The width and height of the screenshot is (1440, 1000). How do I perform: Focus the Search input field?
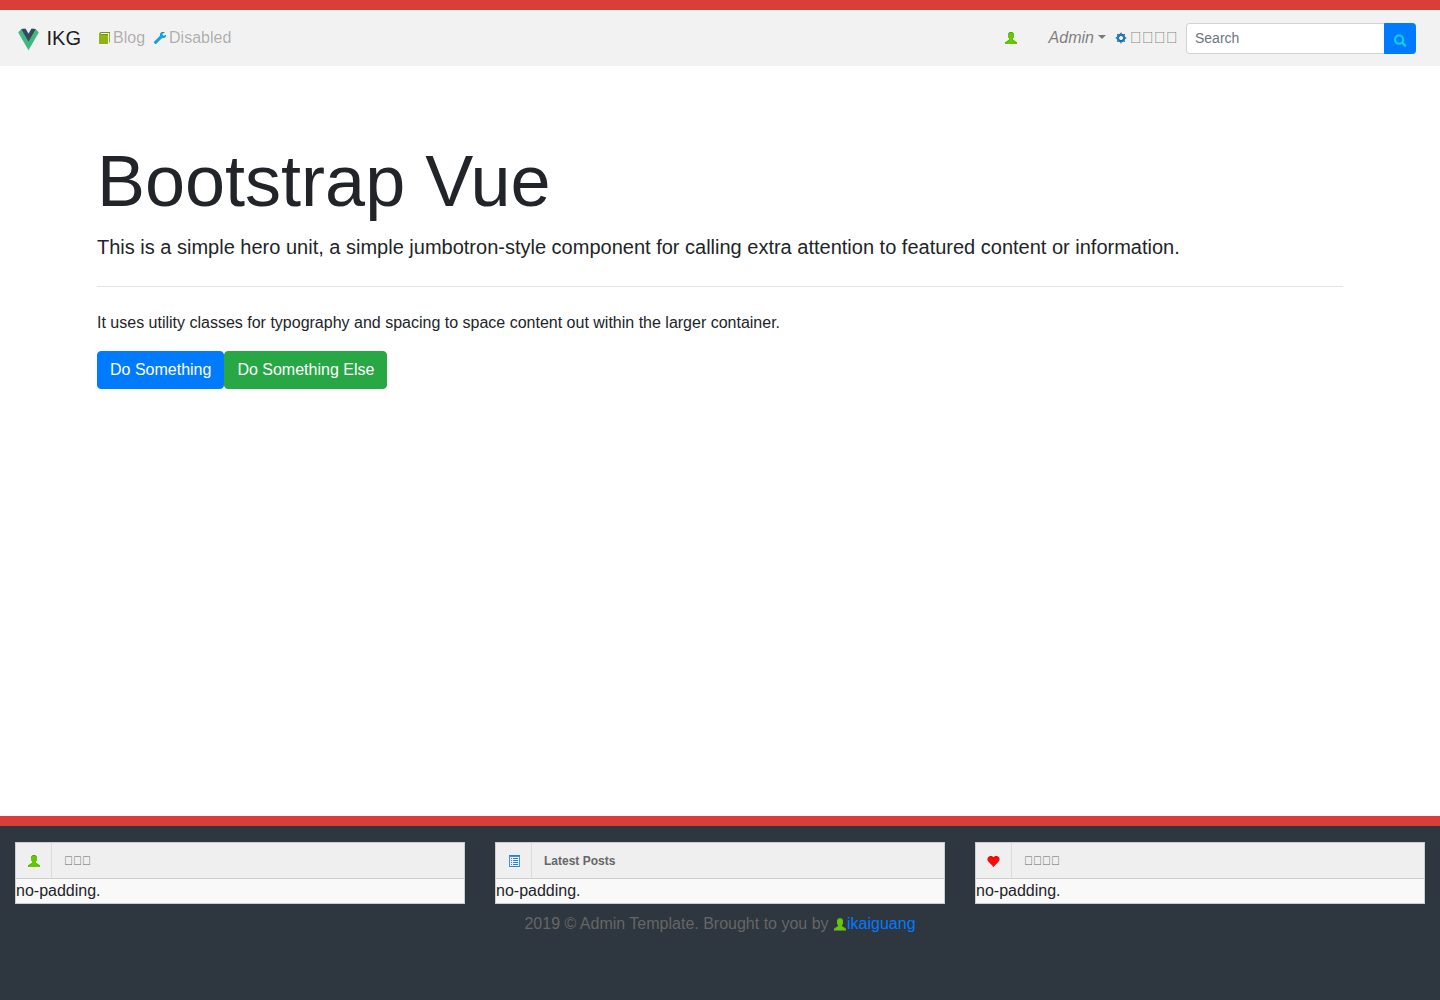point(1285,38)
